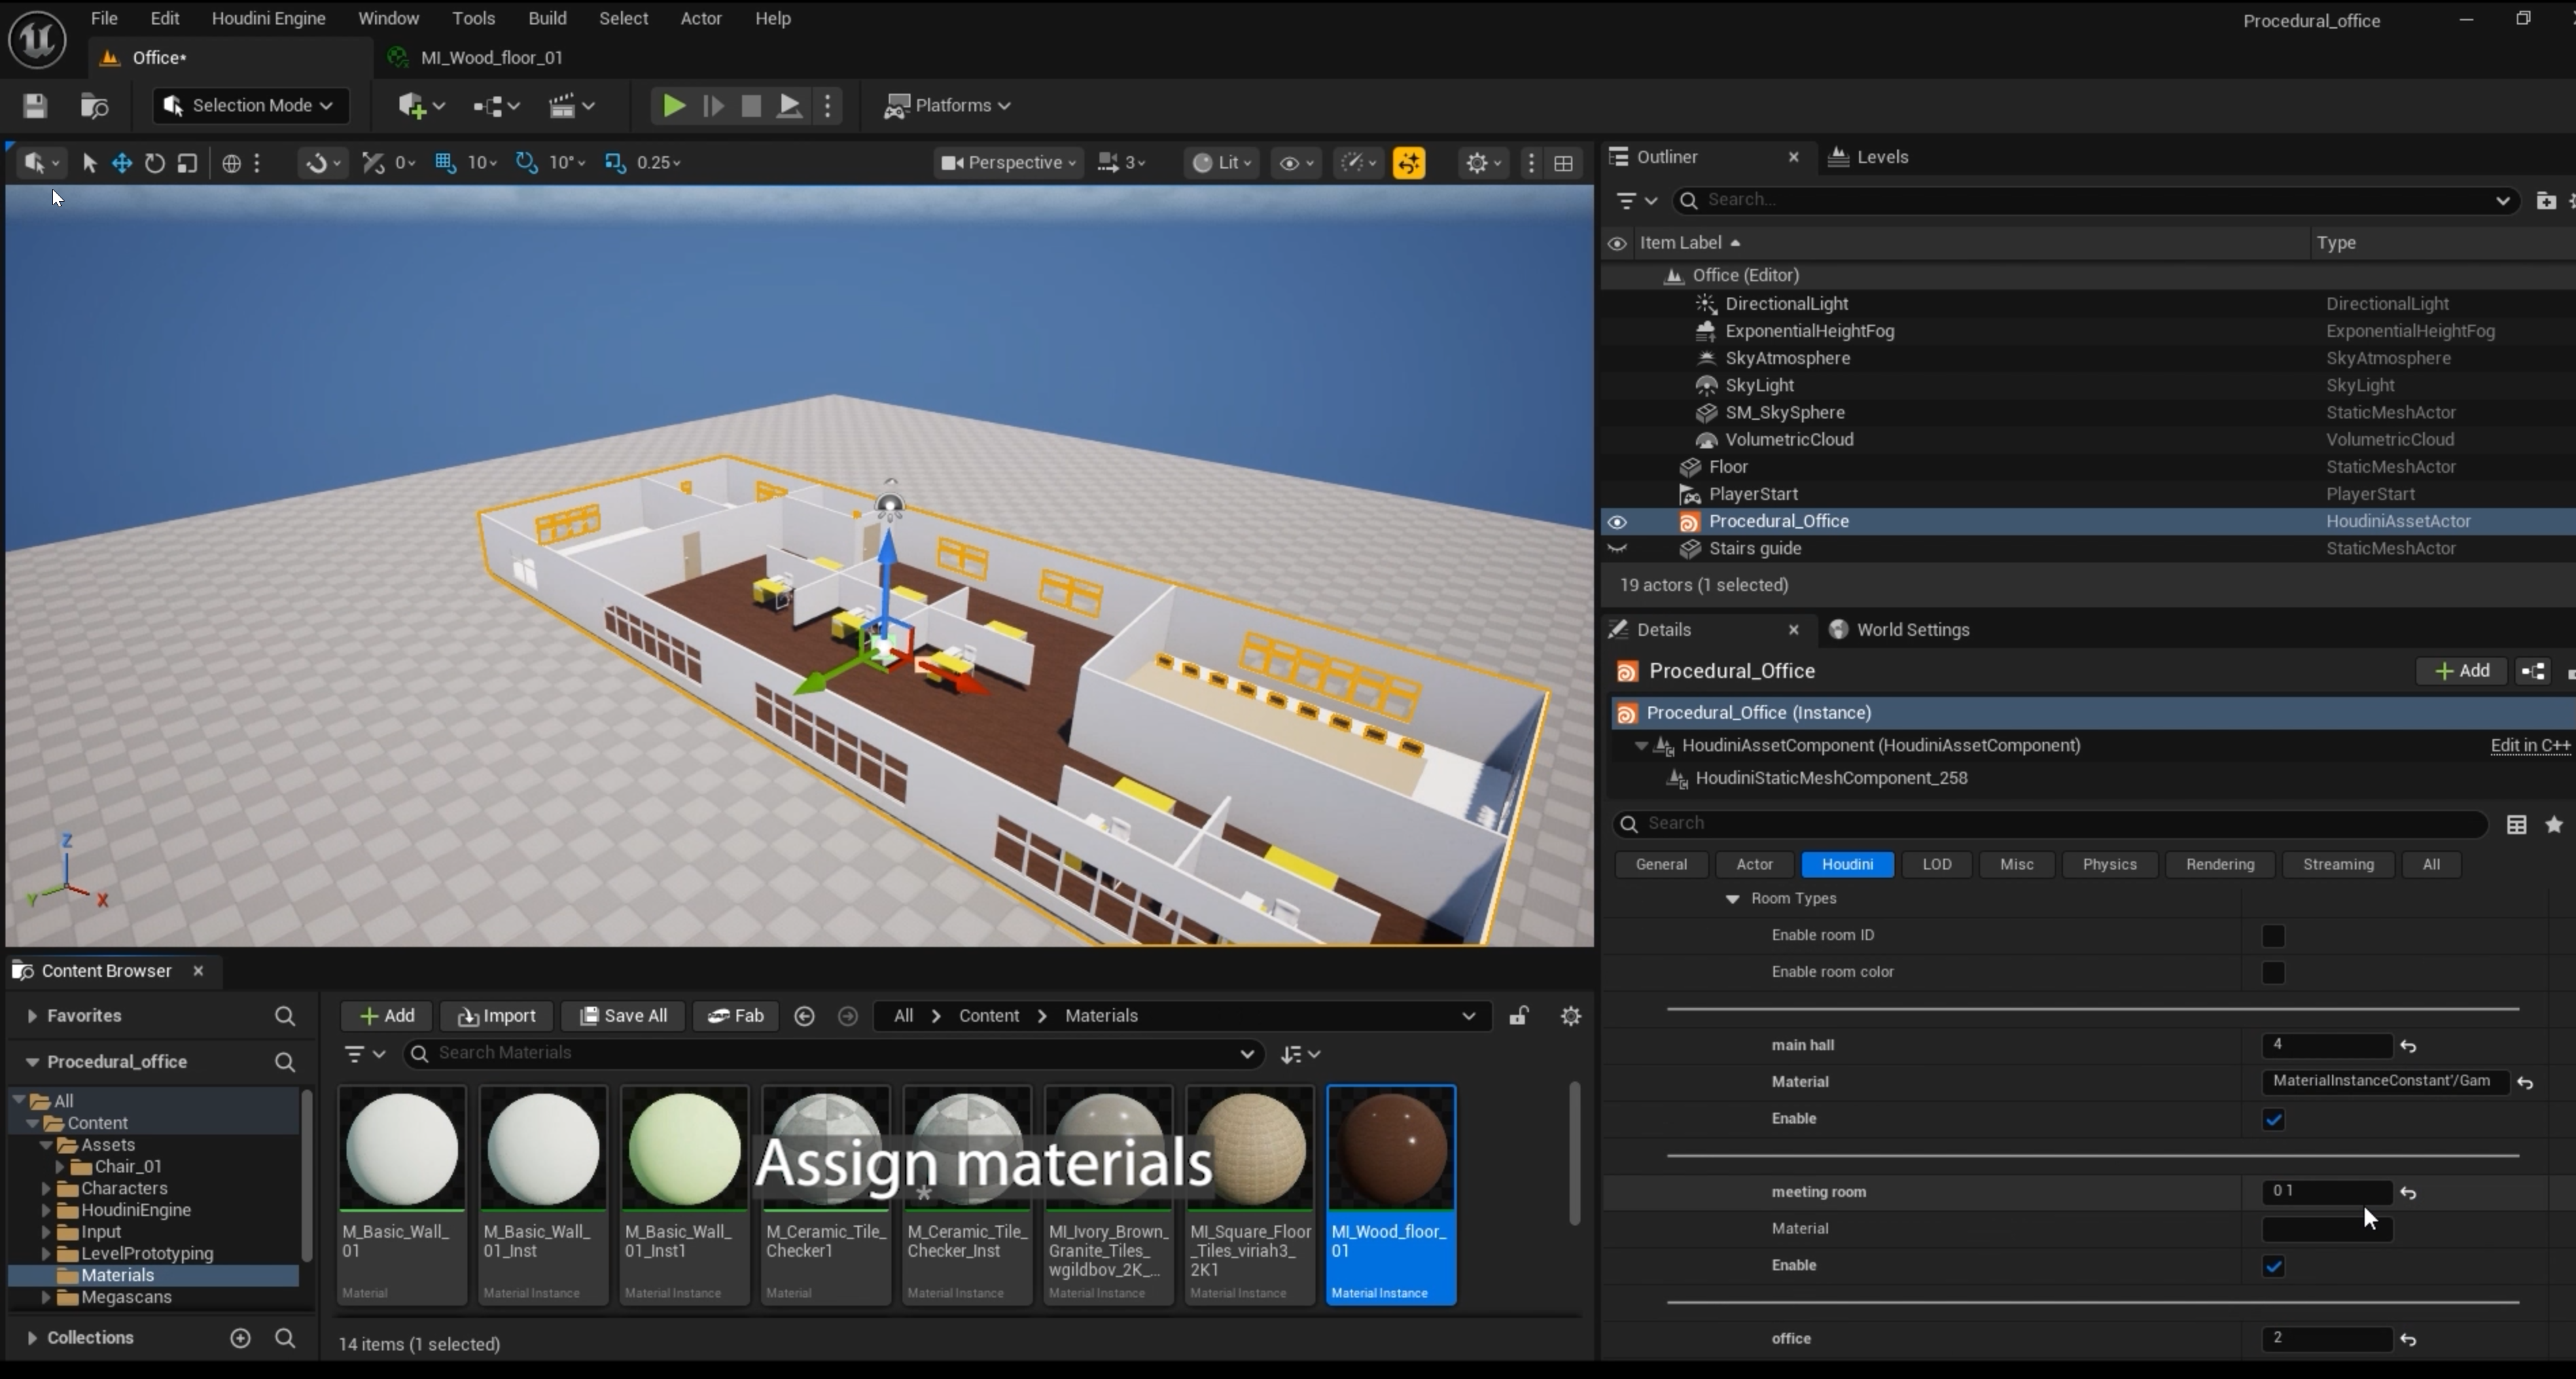
Task: Click the save level floppy disk icon
Action: pos(35,106)
